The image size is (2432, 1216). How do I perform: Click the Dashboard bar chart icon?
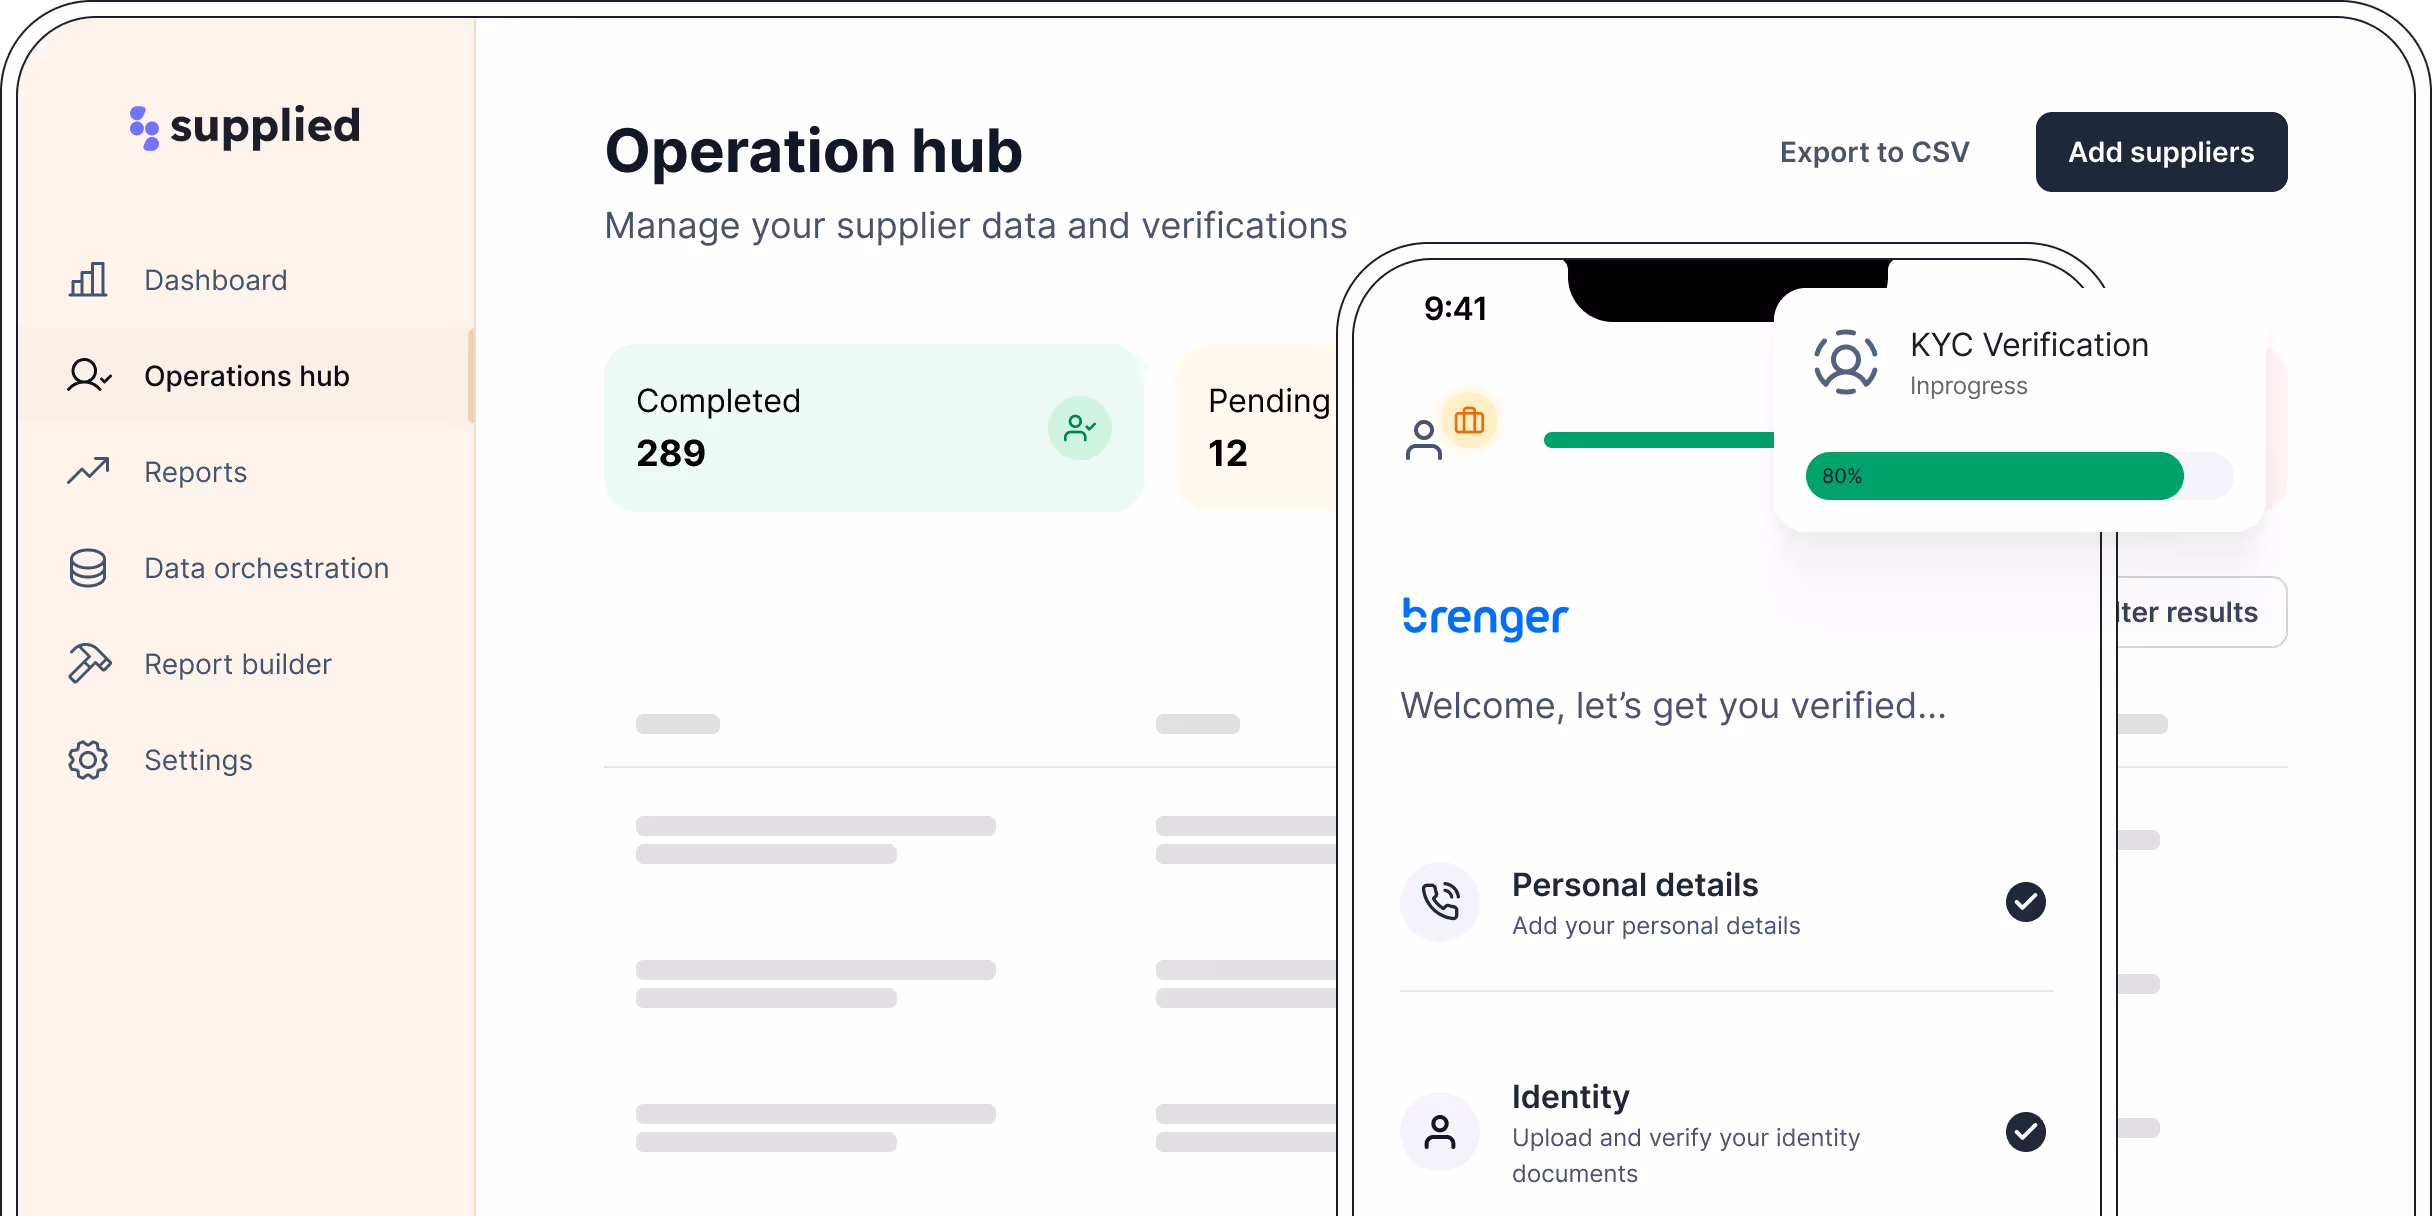pos(88,280)
